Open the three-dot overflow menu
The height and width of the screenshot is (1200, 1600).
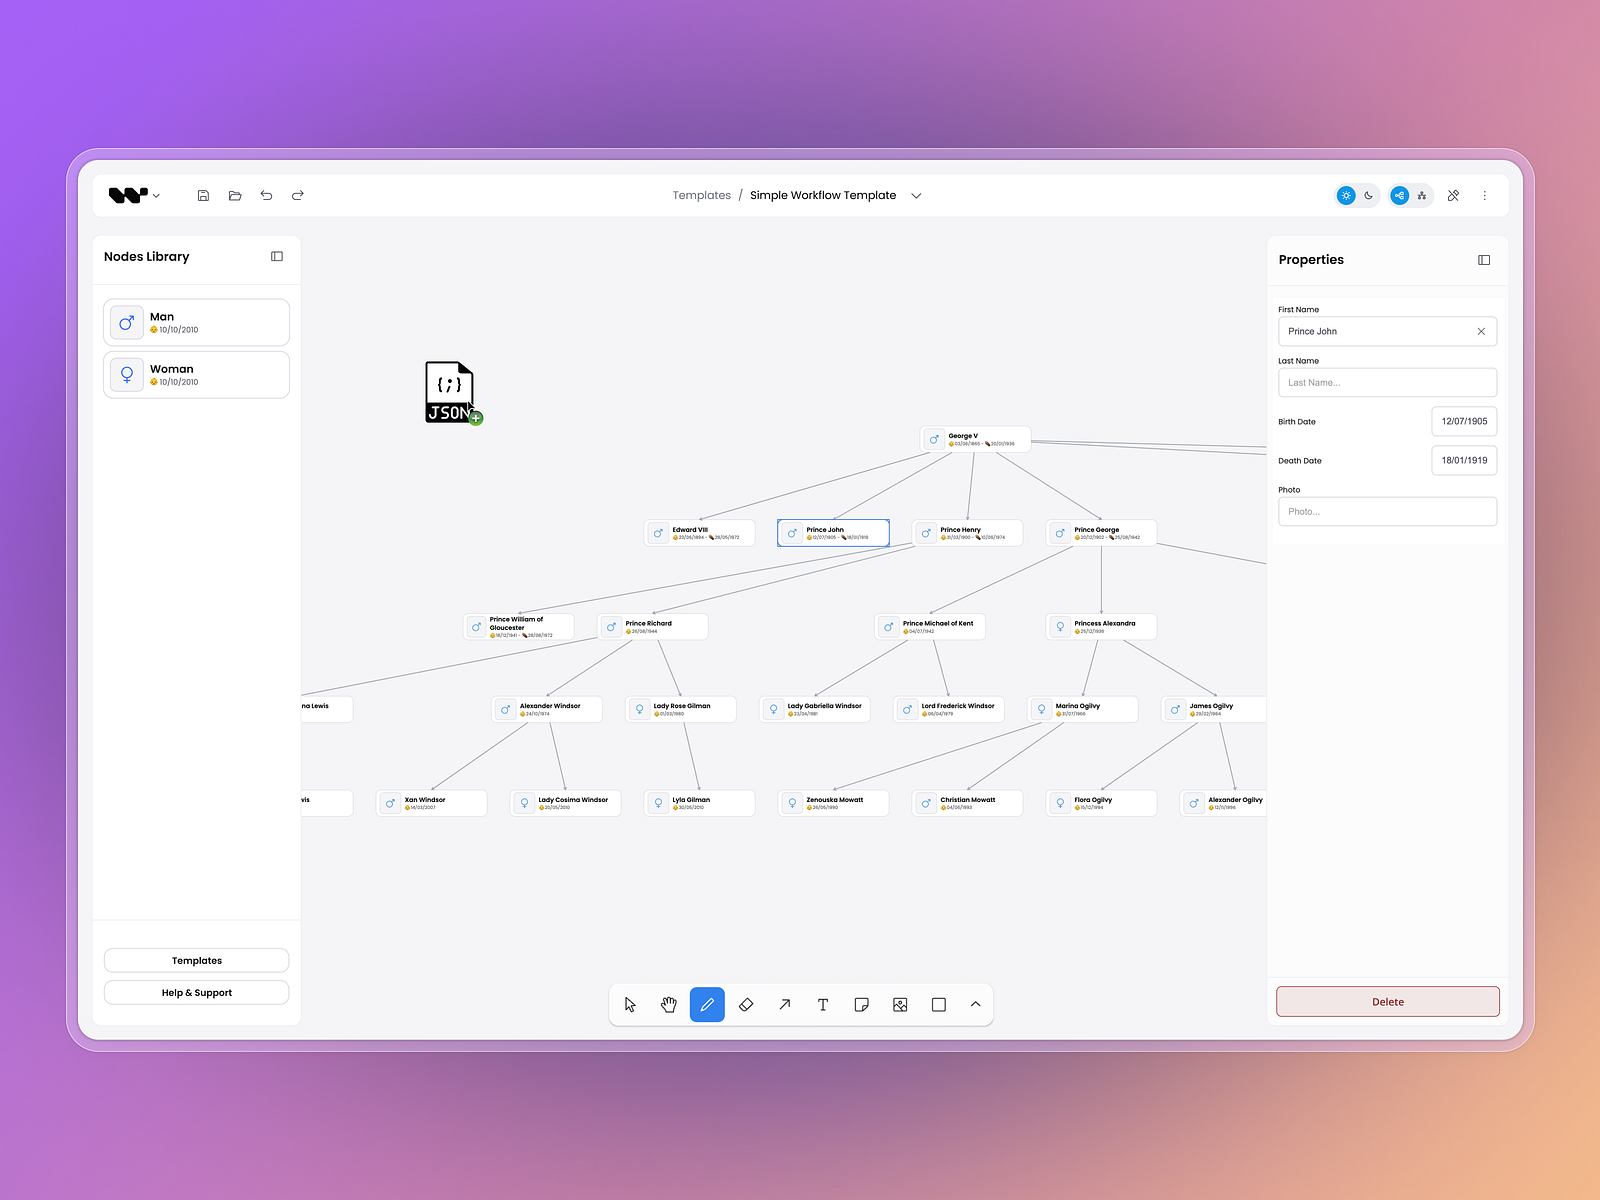click(1485, 195)
